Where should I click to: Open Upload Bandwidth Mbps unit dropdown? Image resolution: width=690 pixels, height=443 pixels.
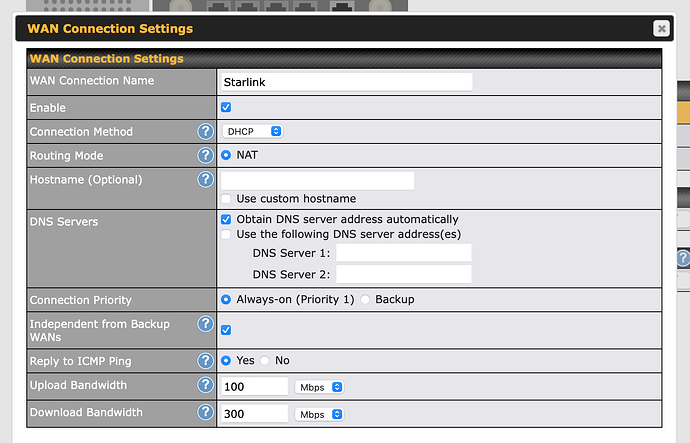pyautogui.click(x=320, y=386)
